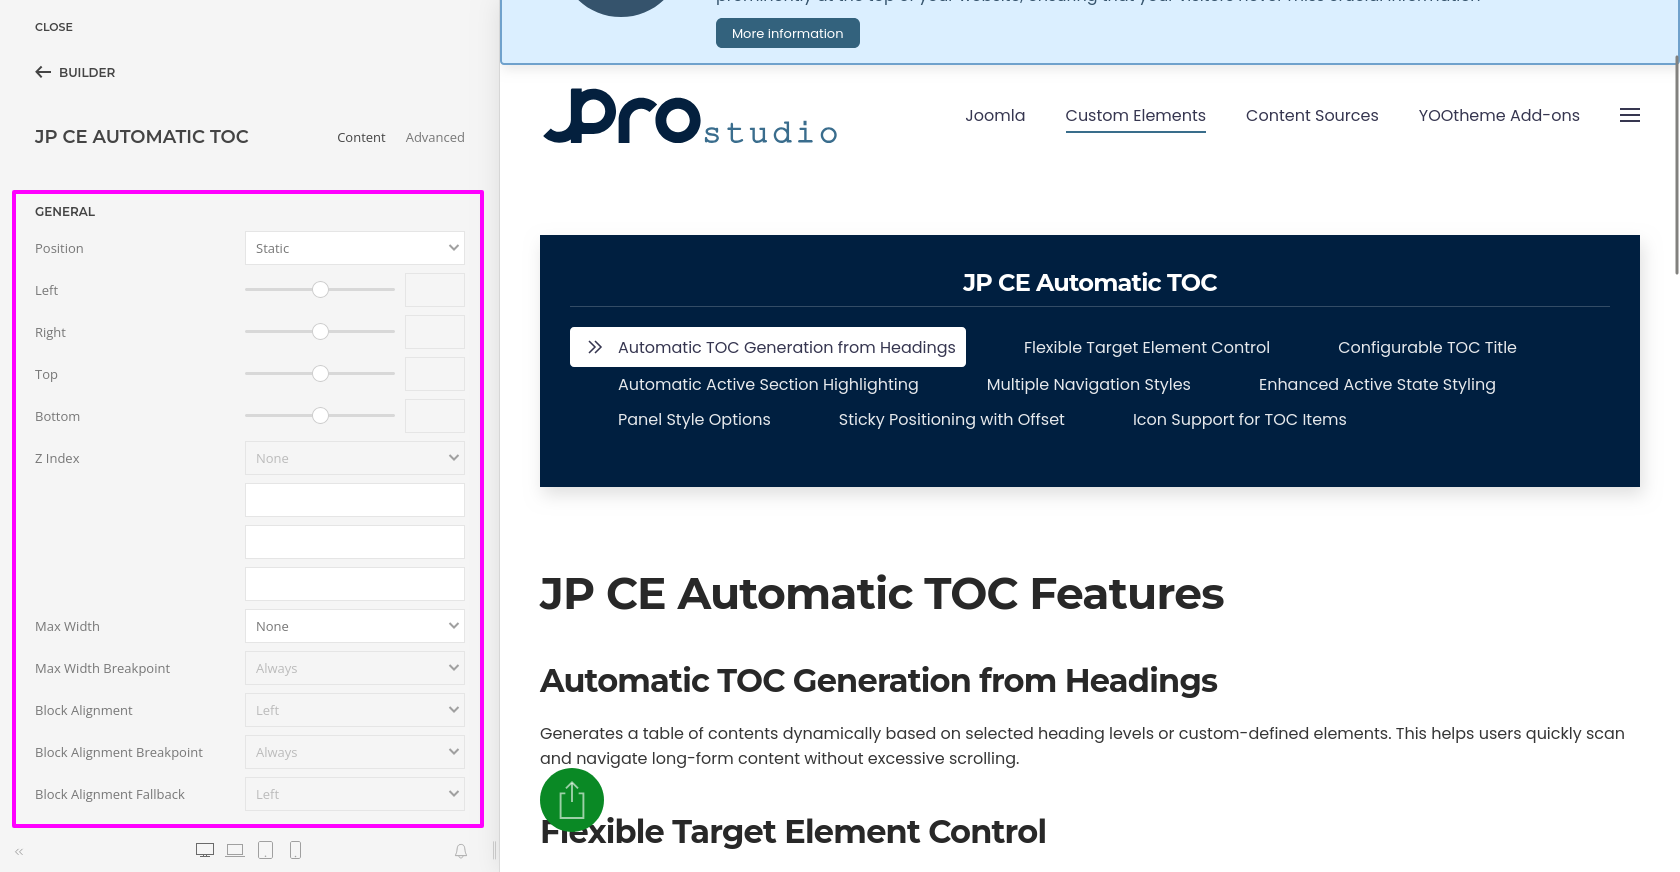Image resolution: width=1680 pixels, height=872 pixels.
Task: Open Content Sources navigation menu
Action: 1311,116
